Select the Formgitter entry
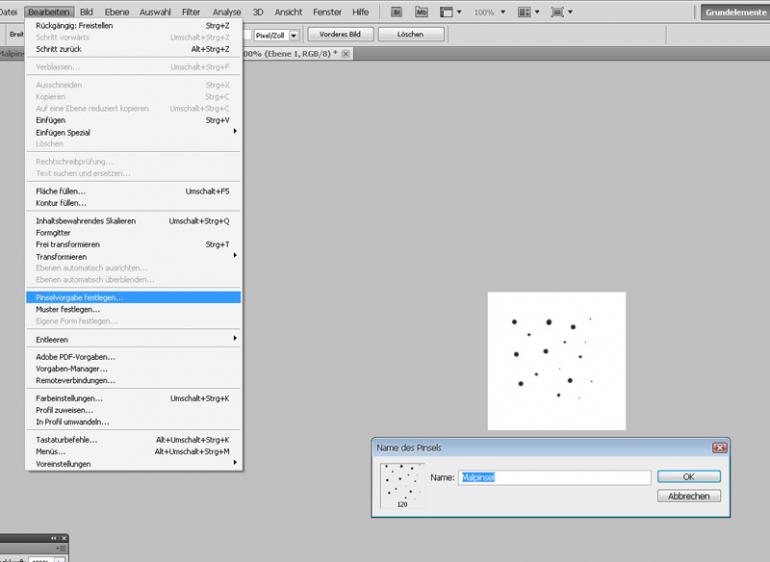The width and height of the screenshot is (770, 562). 133,233
